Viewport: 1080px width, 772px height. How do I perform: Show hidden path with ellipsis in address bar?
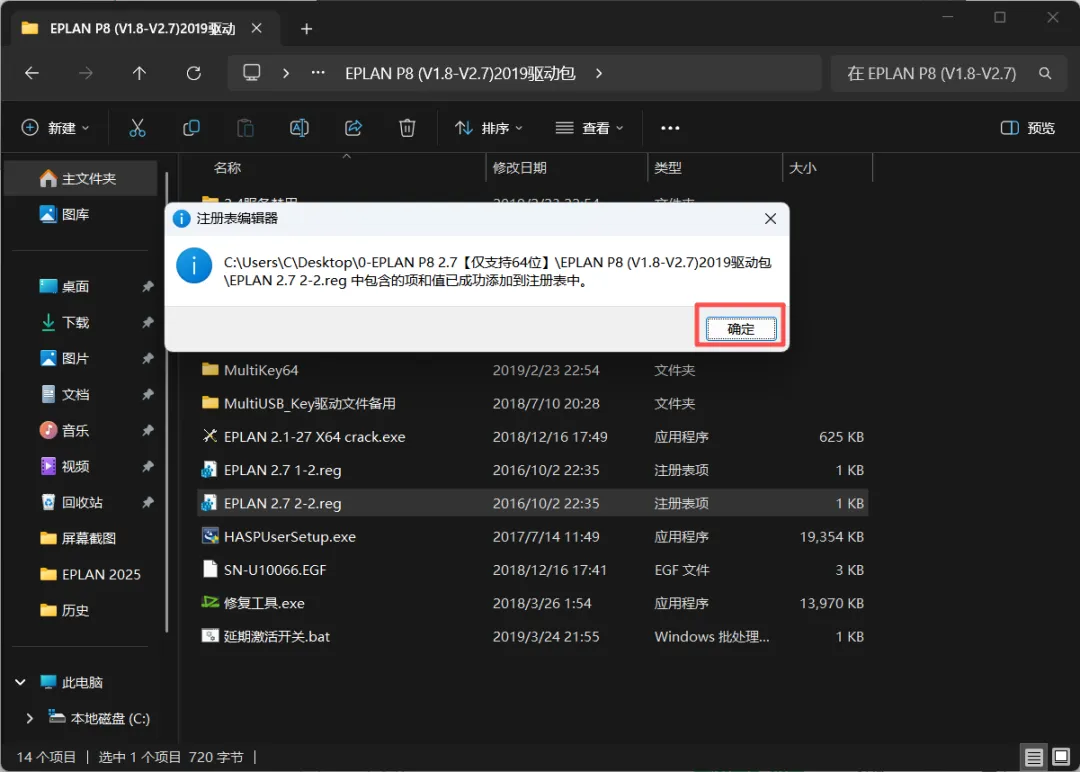318,73
